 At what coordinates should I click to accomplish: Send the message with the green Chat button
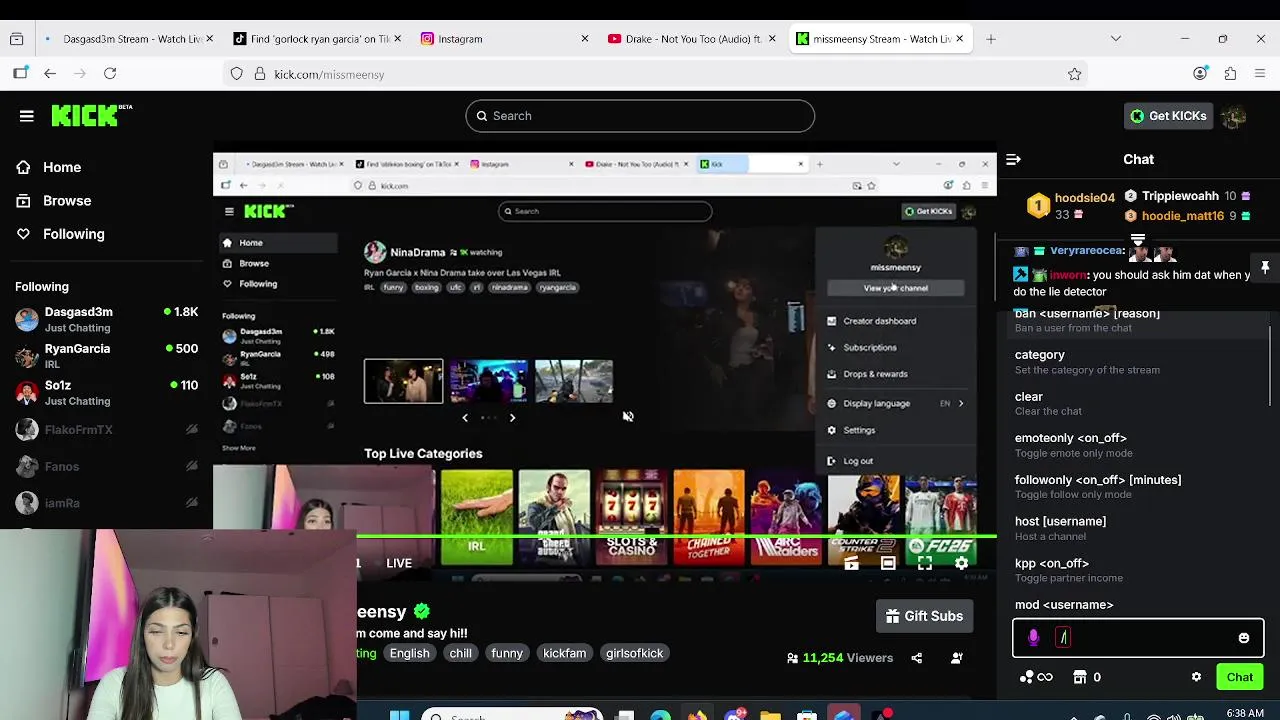pos(1240,677)
